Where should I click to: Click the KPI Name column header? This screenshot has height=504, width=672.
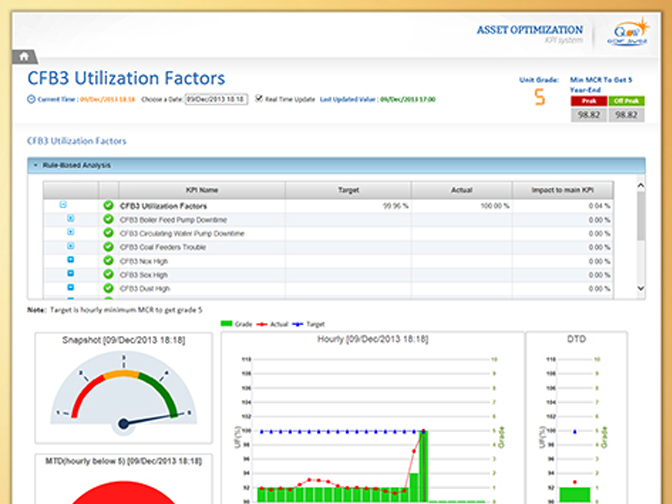(202, 190)
